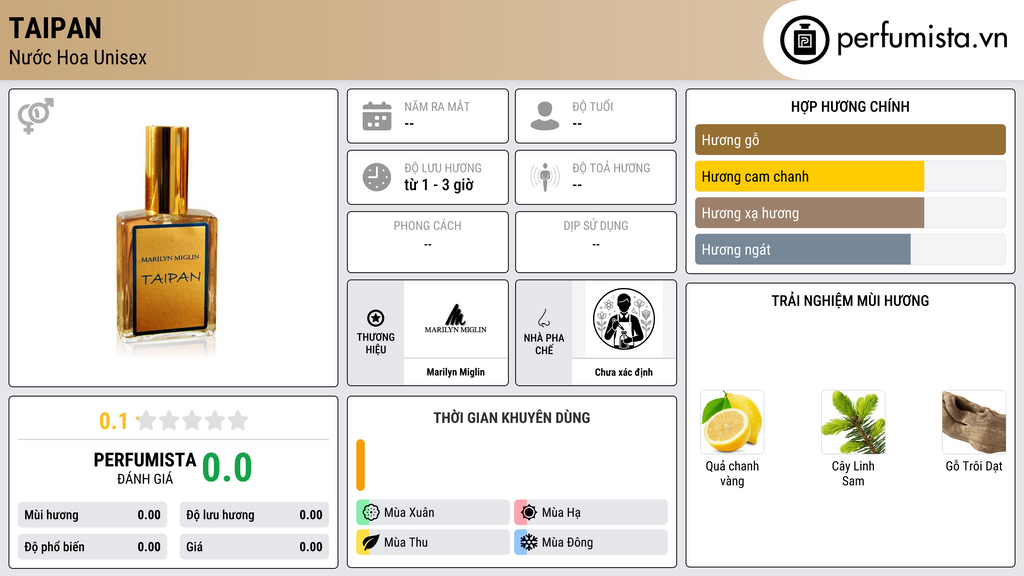Click the HỢP HƯƠNG CHÍNH heading

pyautogui.click(x=850, y=106)
